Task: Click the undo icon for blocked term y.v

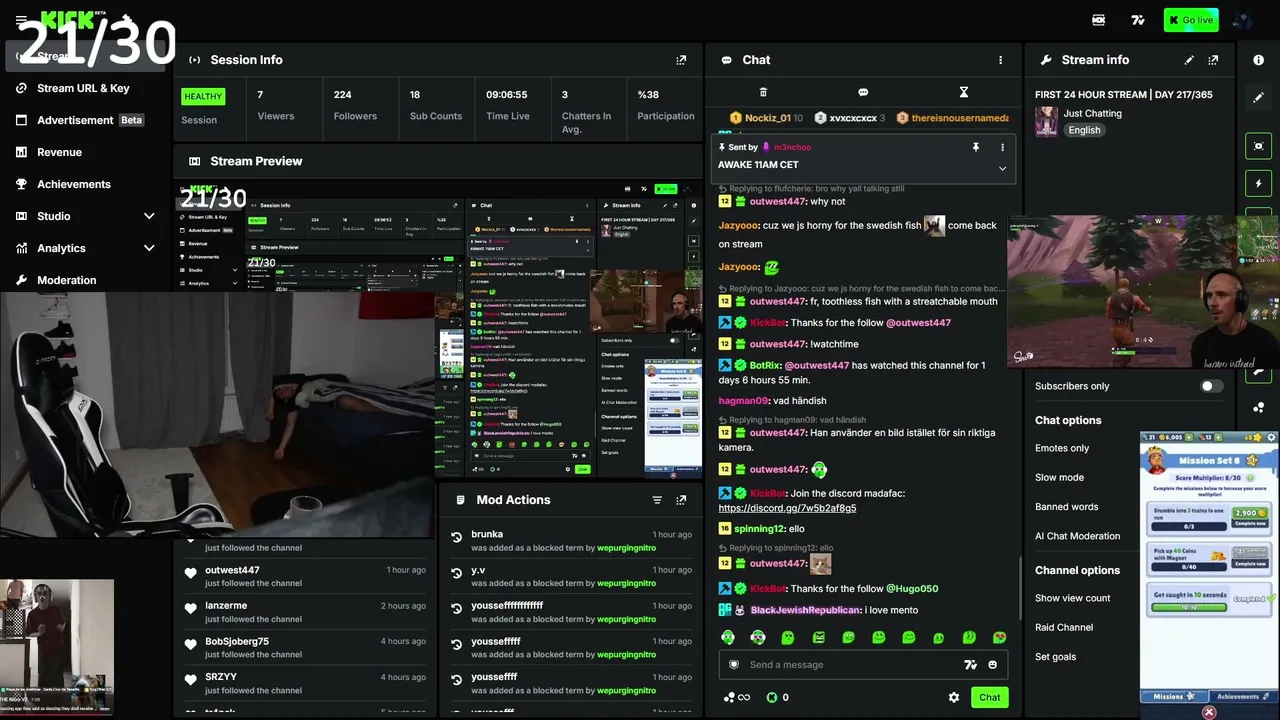Action: (x=457, y=573)
